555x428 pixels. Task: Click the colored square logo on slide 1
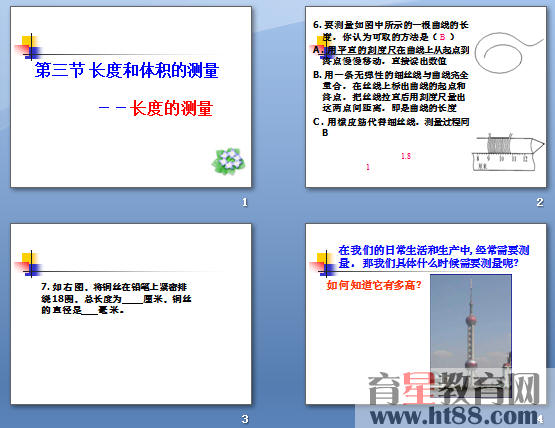coord(29,47)
